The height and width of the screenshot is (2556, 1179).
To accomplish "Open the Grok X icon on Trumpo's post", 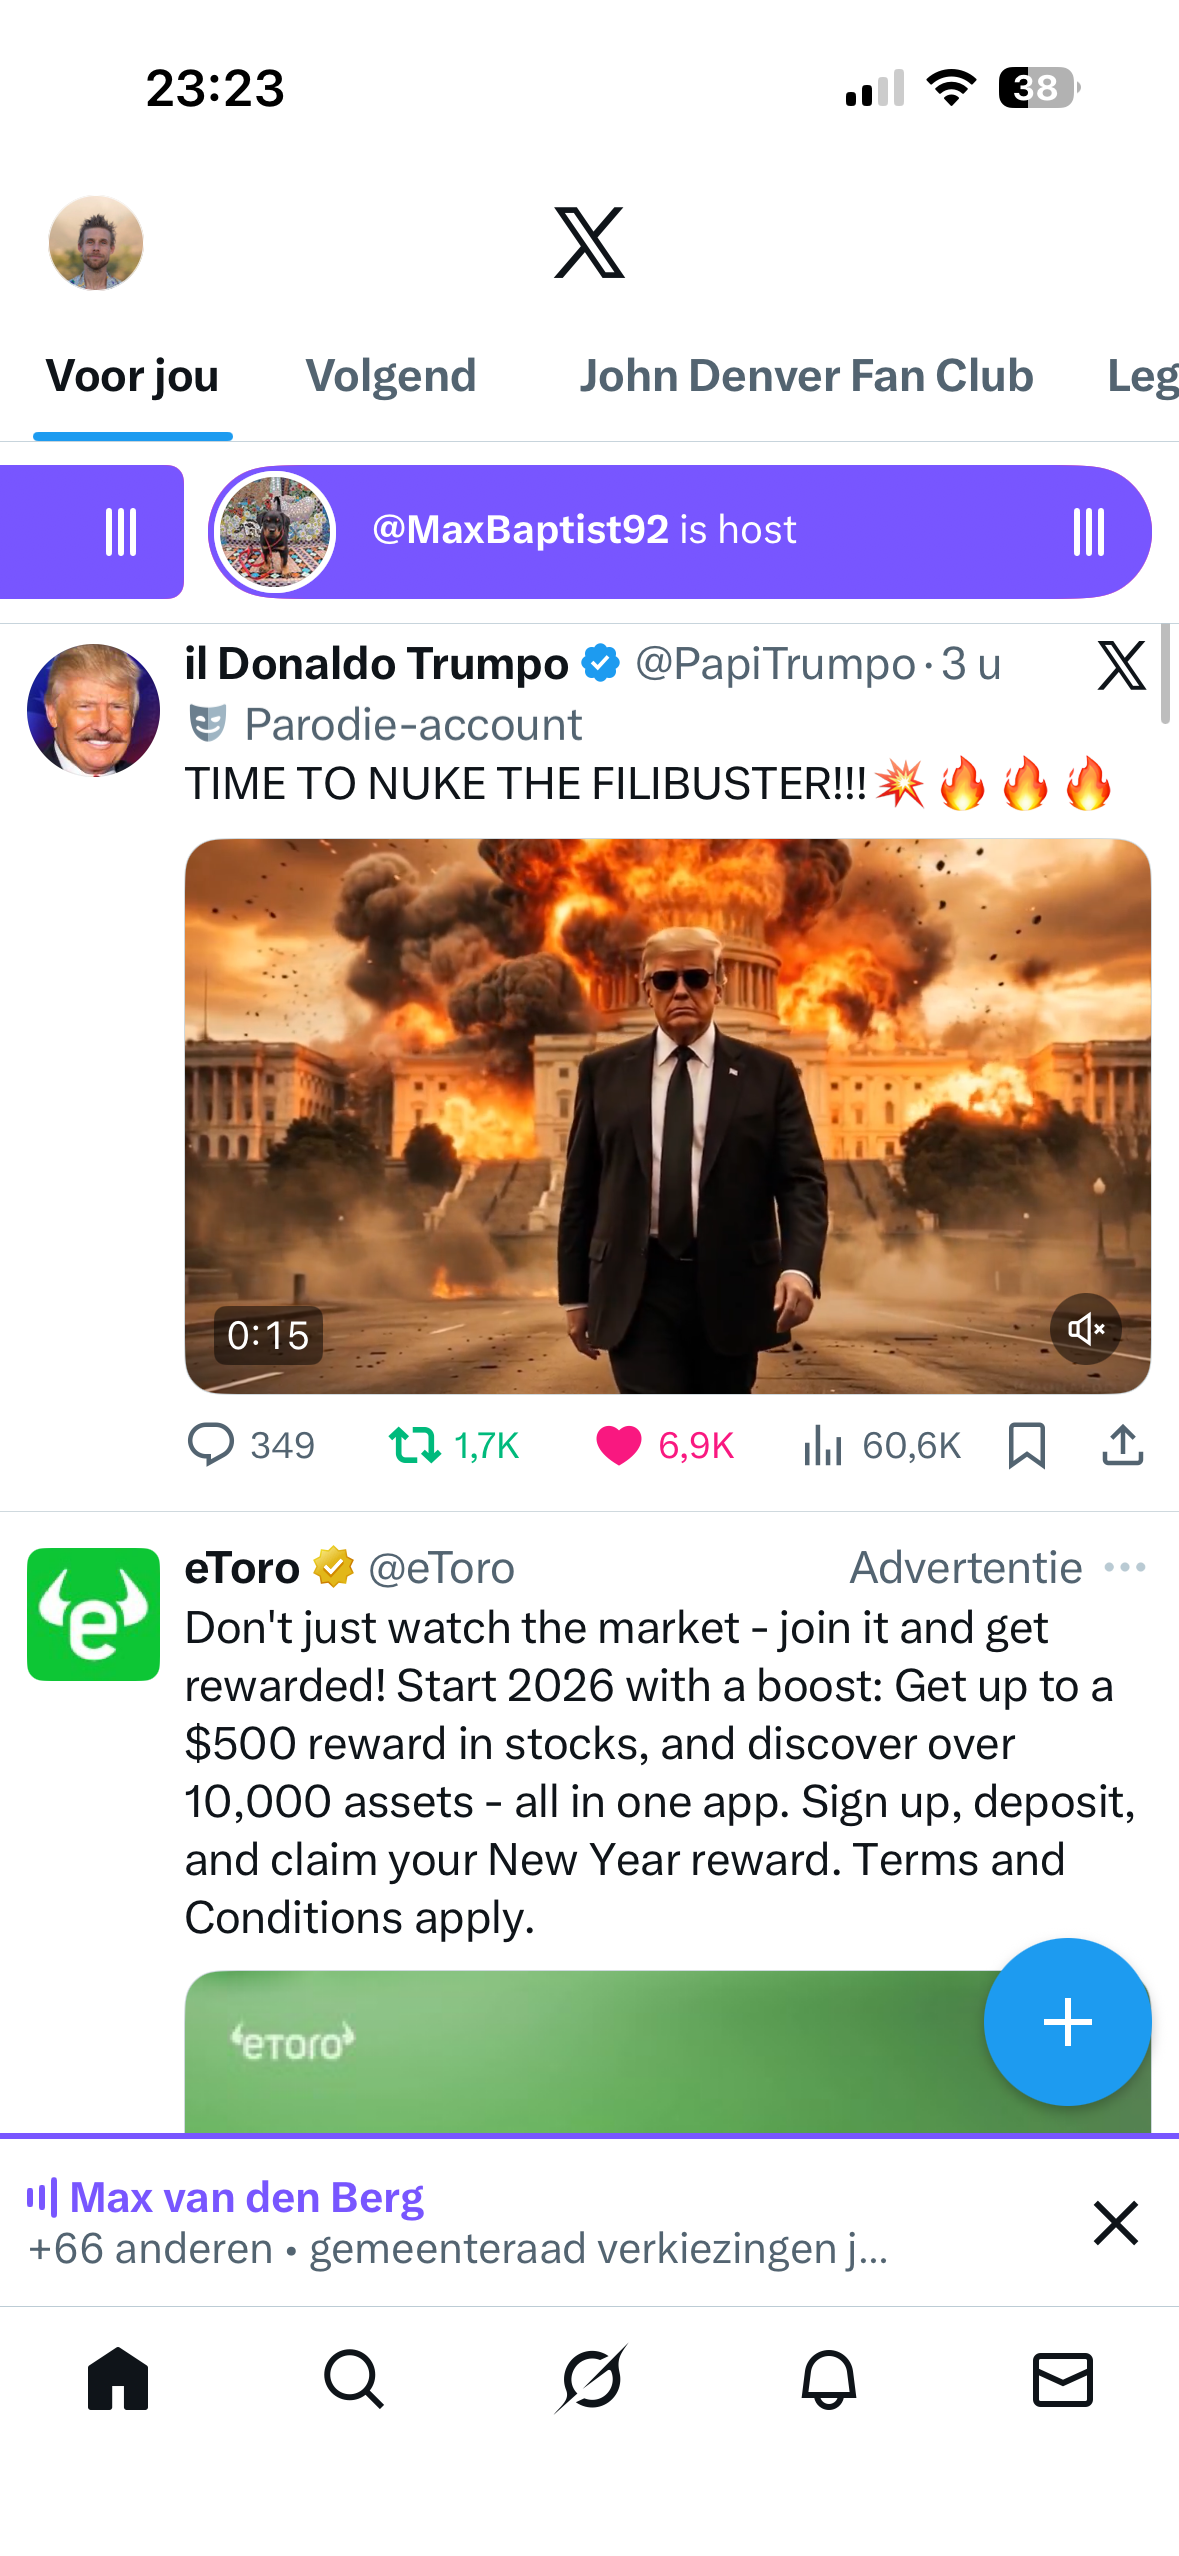I will coord(1121,666).
